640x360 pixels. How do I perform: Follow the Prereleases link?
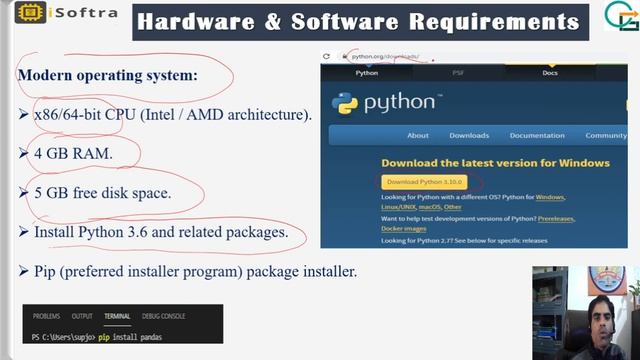click(556, 219)
